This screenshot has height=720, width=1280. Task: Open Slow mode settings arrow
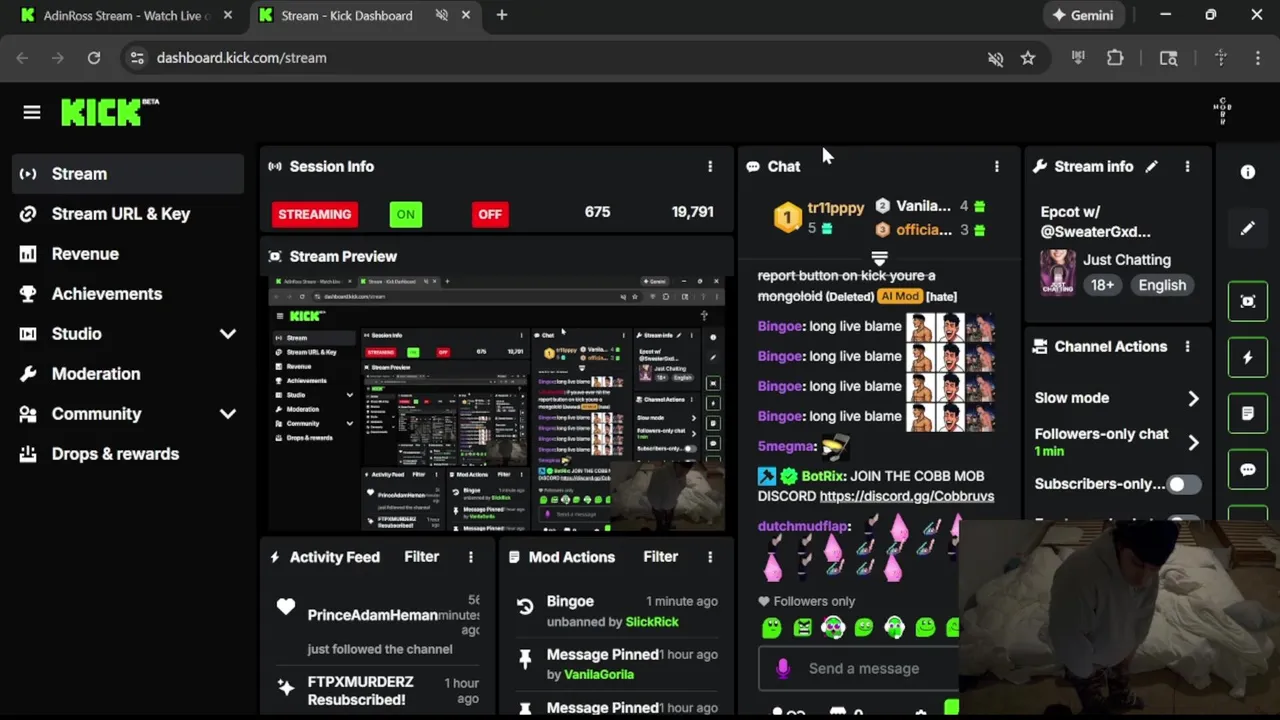point(1193,398)
